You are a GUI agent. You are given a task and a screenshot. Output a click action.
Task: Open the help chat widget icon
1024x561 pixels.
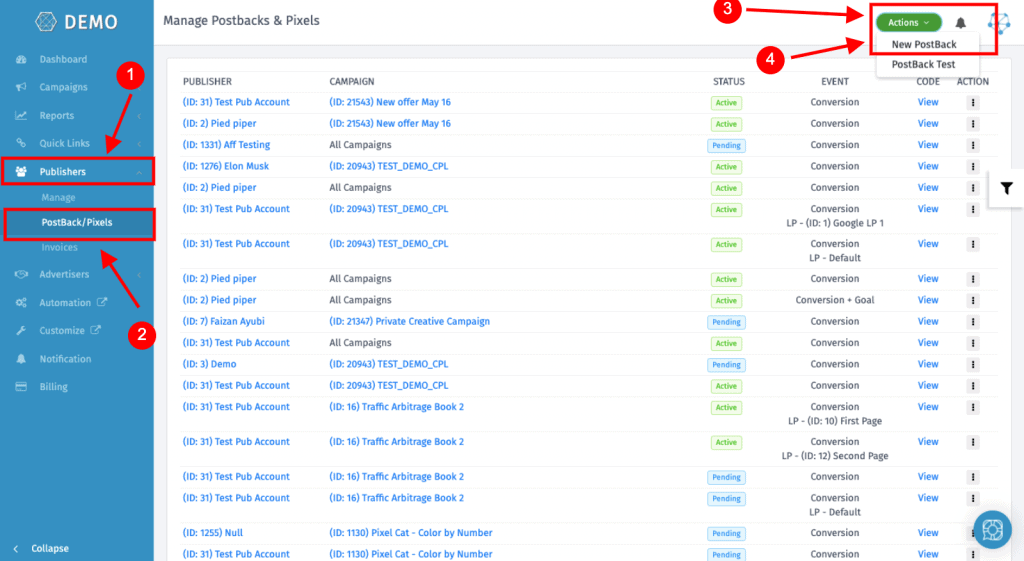coord(991,529)
